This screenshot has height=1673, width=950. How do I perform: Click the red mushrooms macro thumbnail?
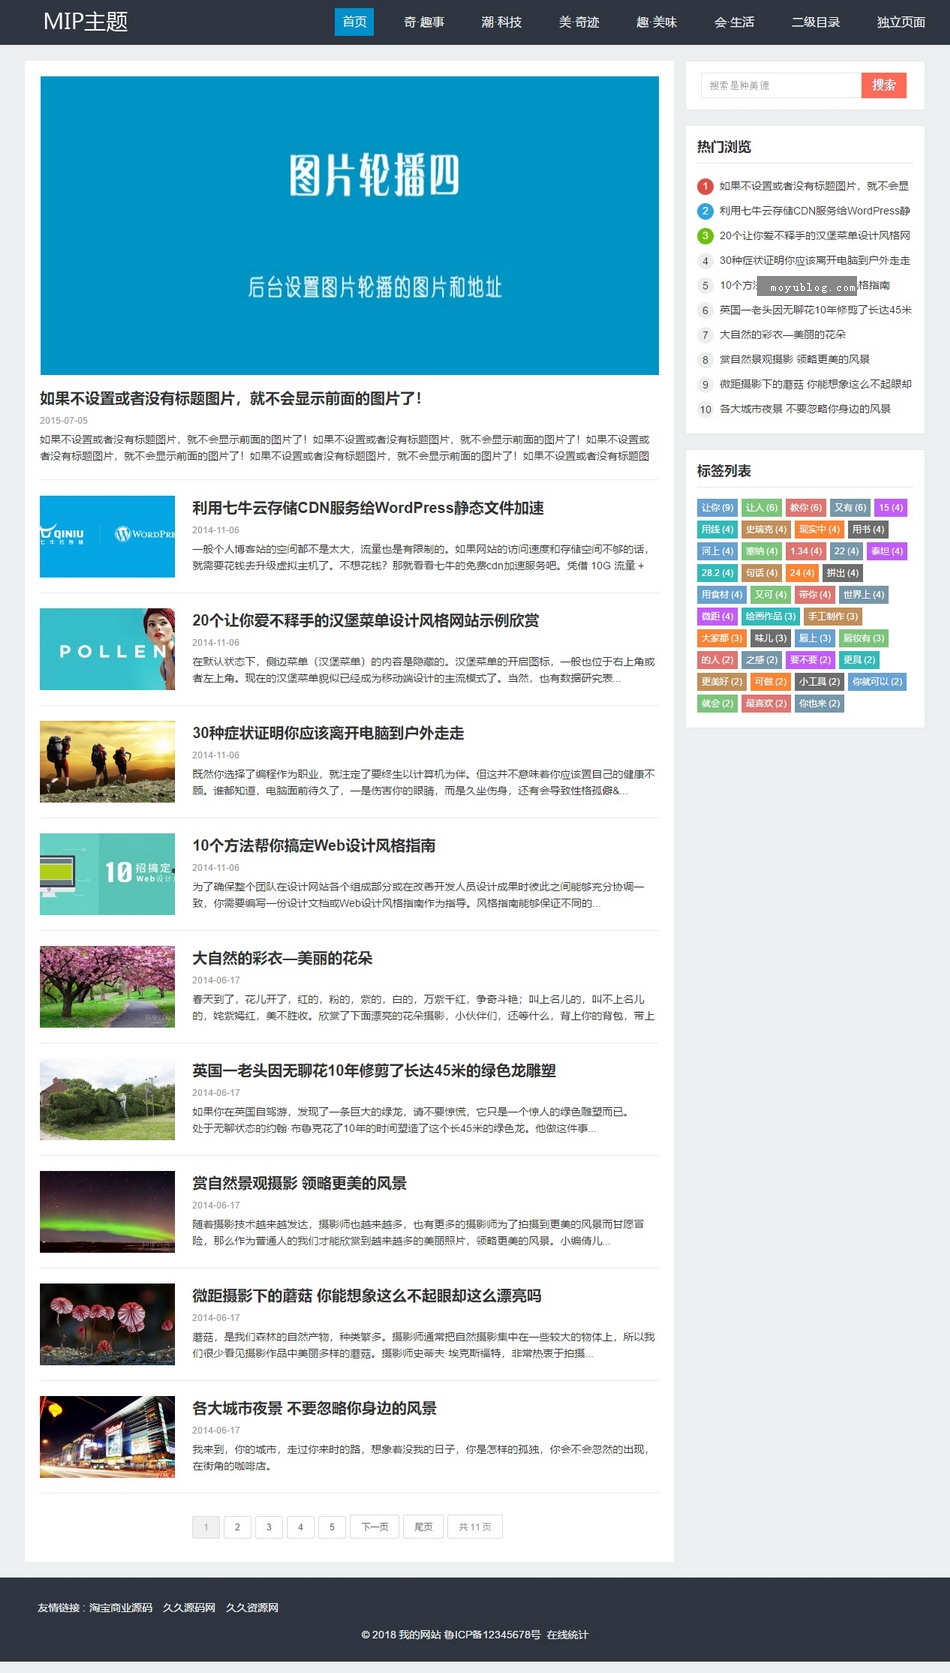tap(107, 1324)
